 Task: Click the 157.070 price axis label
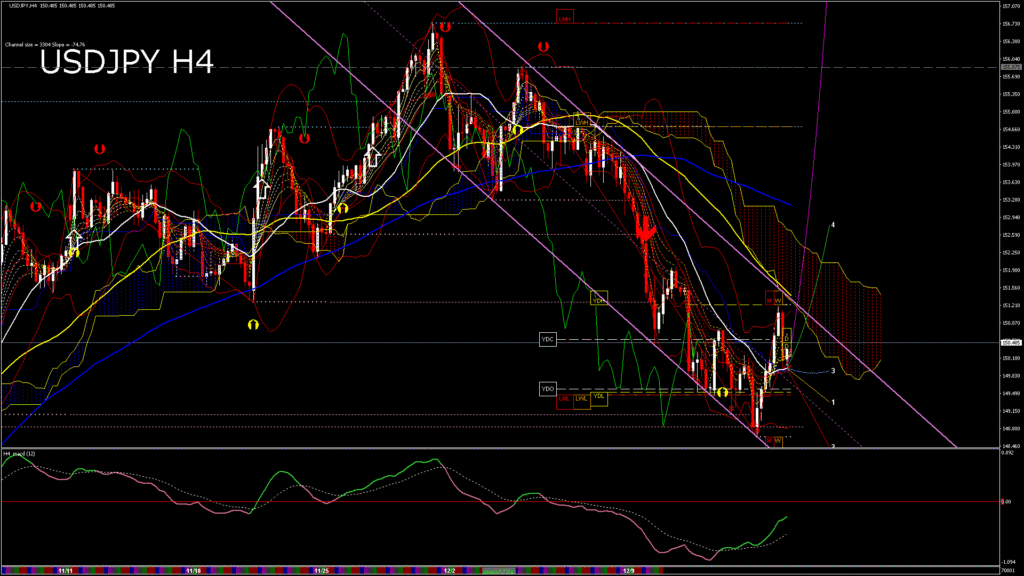[x=1009, y=6]
